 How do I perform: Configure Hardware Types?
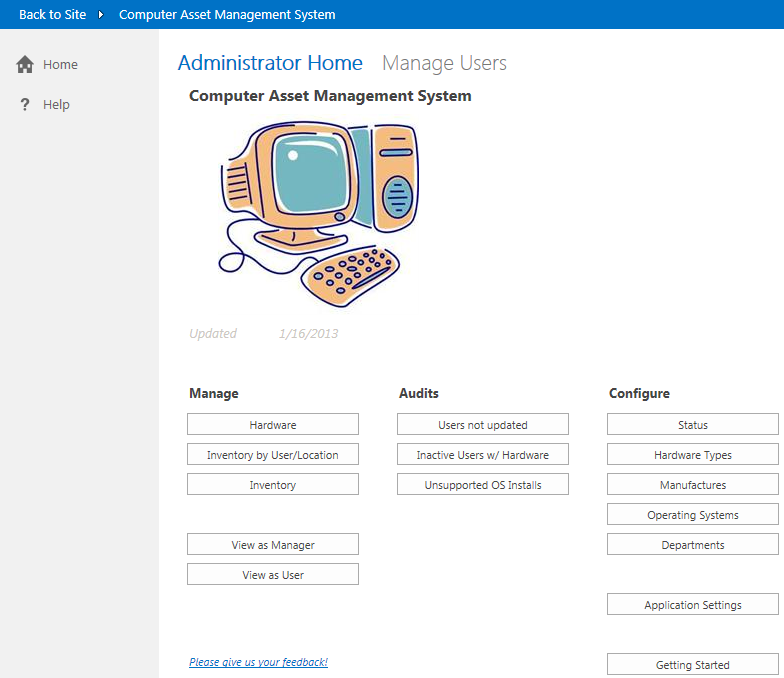point(693,455)
